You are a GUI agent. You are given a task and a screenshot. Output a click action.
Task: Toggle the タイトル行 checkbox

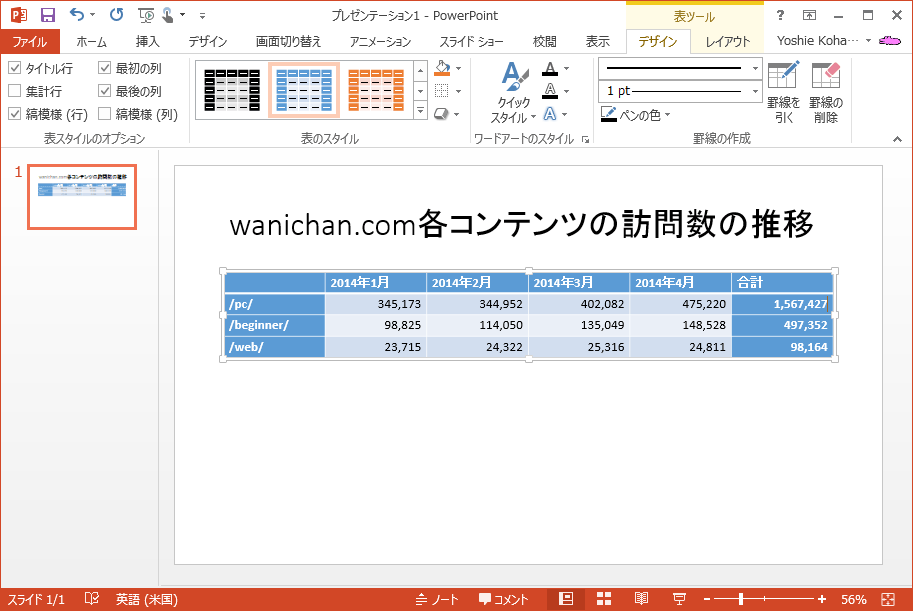pyautogui.click(x=15, y=68)
